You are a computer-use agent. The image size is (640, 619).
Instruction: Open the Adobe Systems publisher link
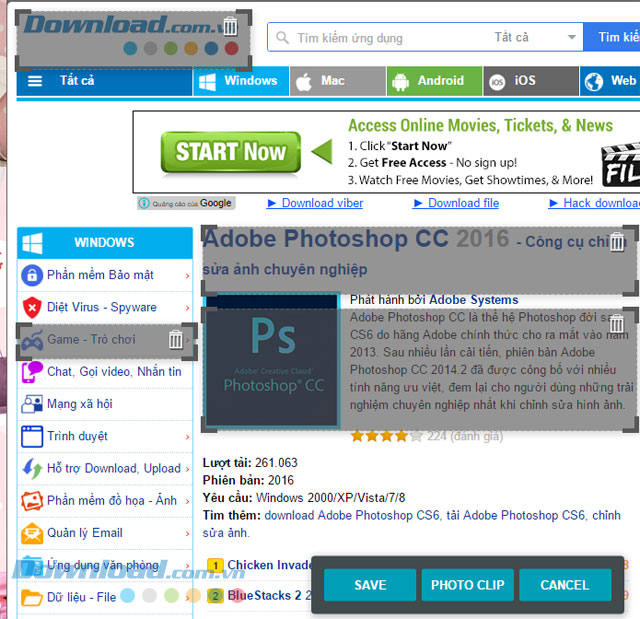473,300
